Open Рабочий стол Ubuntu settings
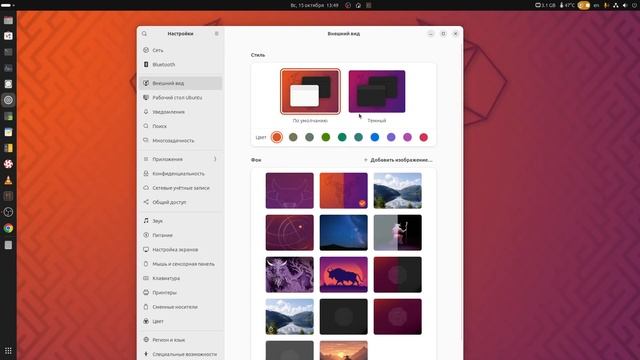The height and width of the screenshot is (360, 640). 180,98
